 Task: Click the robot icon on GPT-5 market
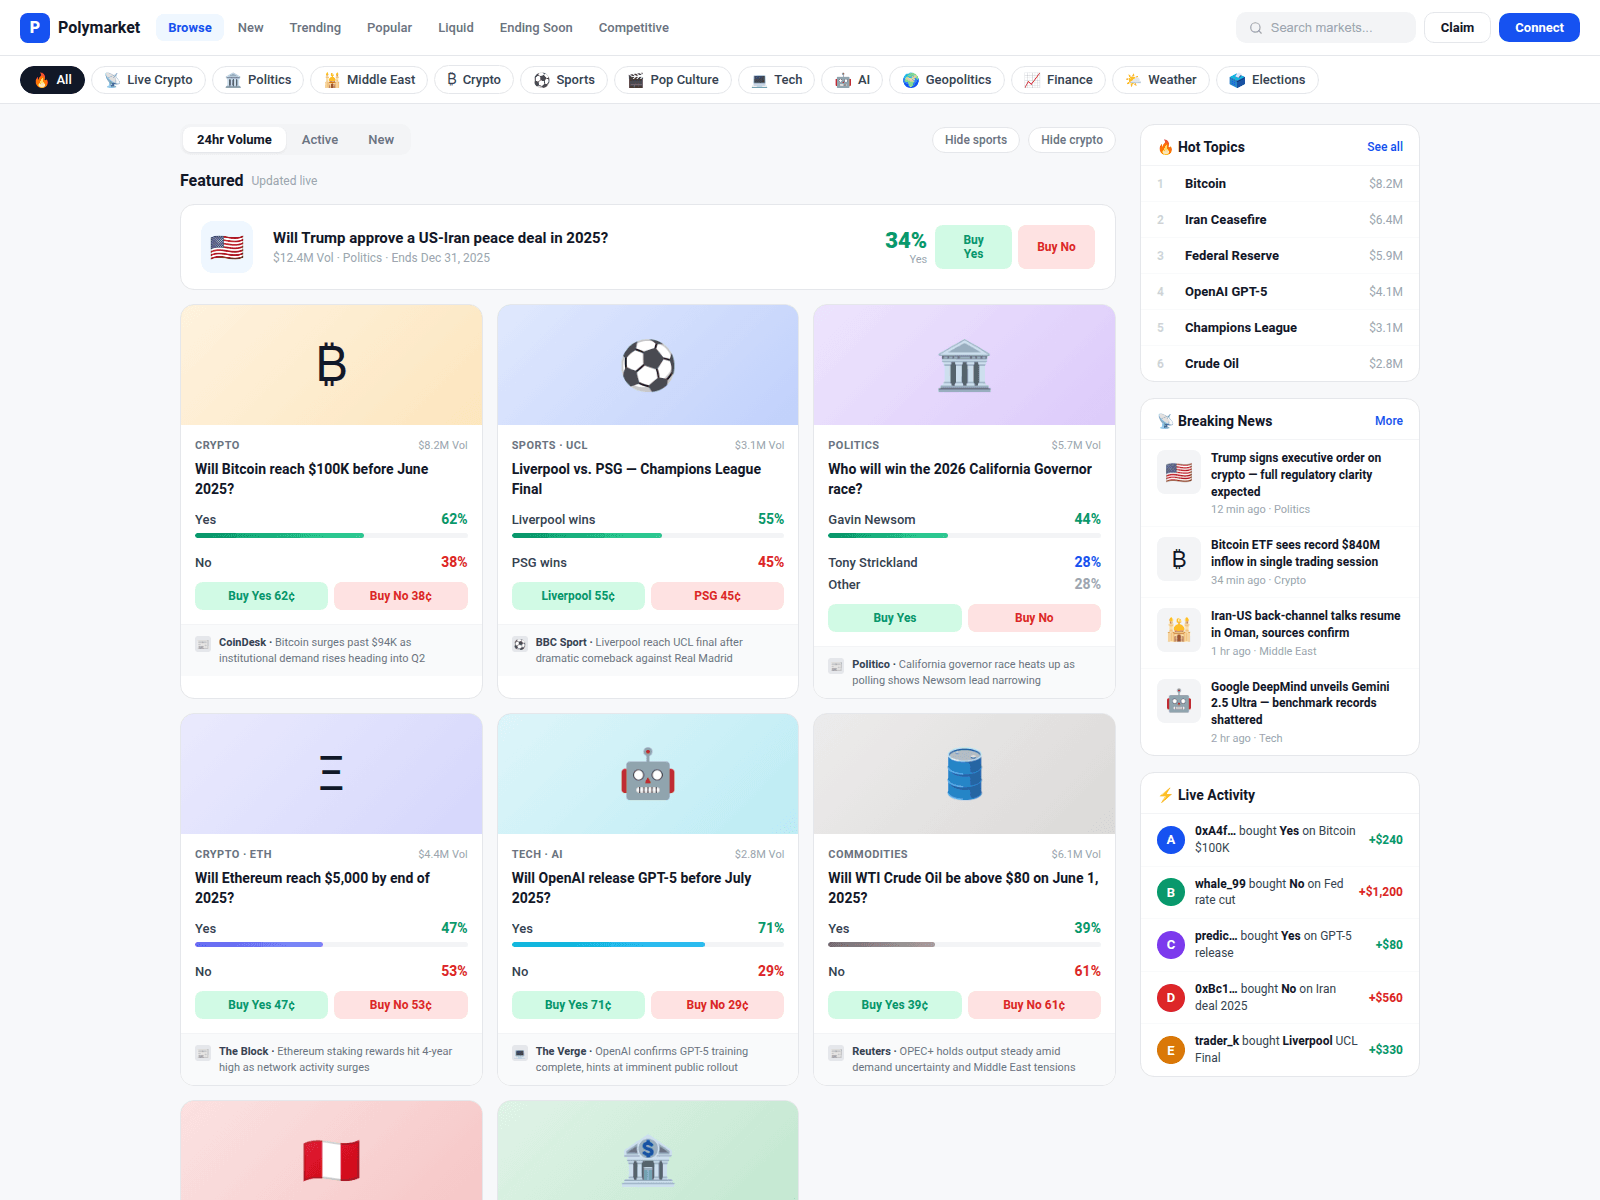point(648,774)
